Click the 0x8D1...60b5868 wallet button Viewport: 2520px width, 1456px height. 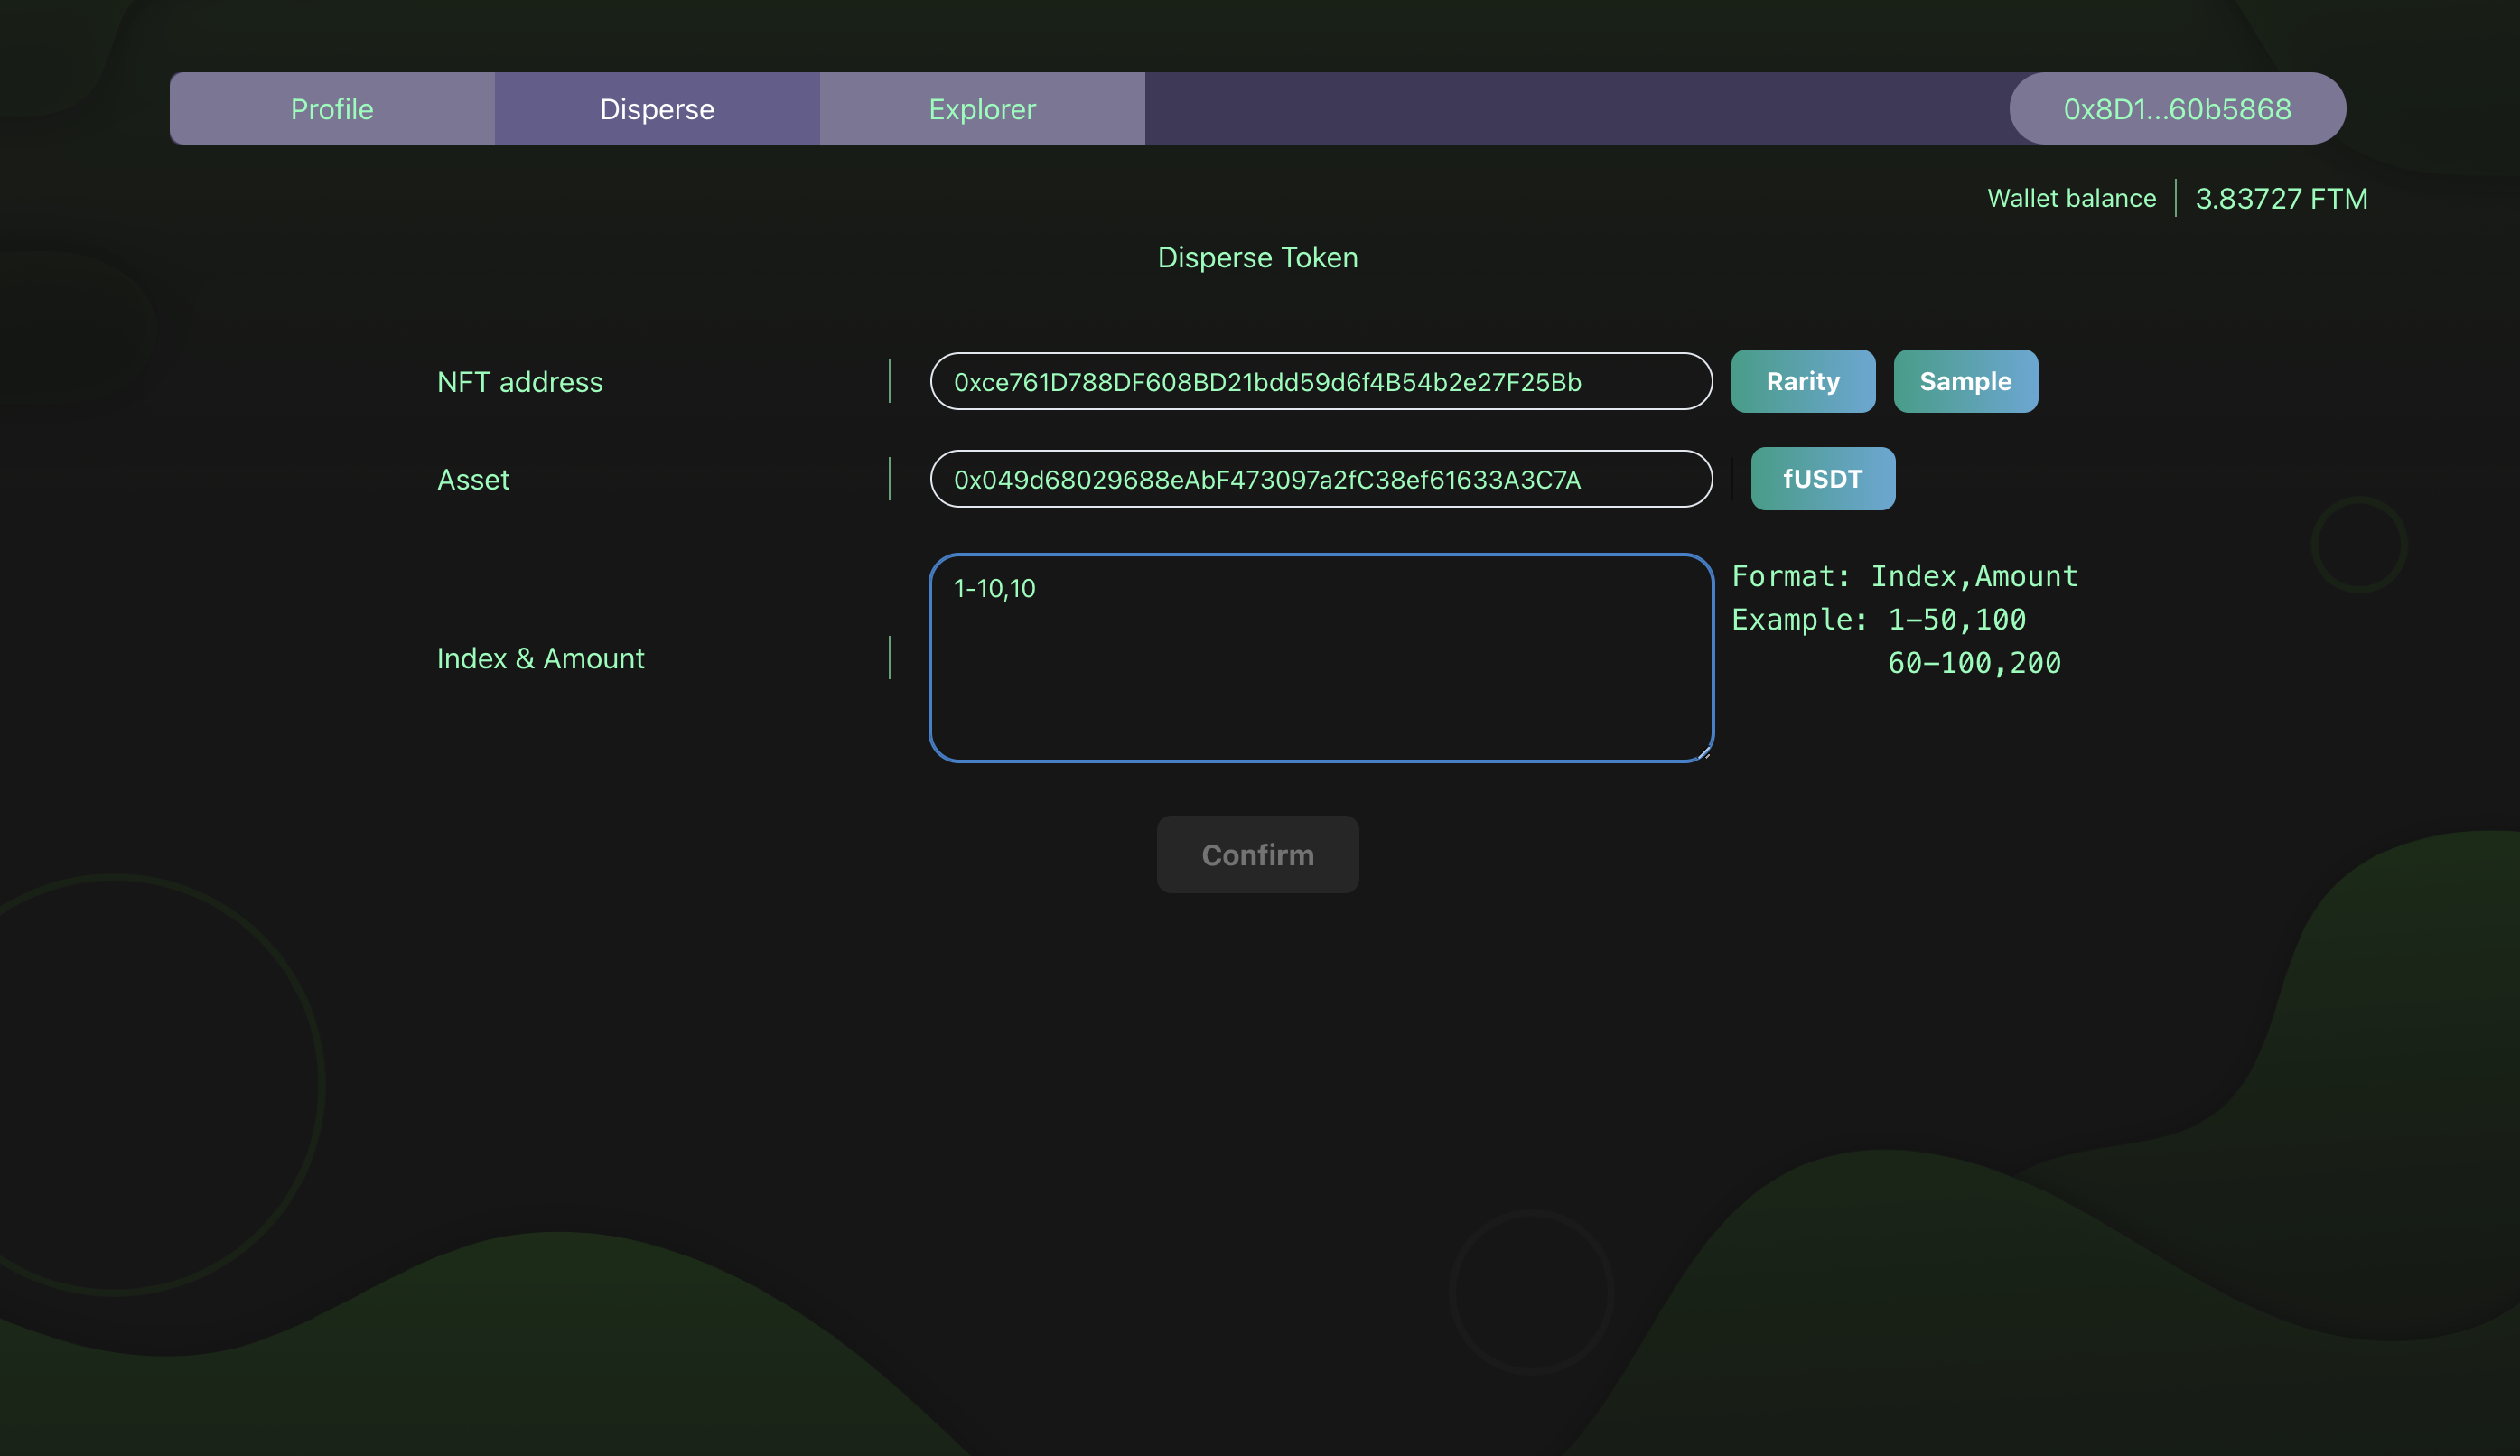pos(2176,109)
